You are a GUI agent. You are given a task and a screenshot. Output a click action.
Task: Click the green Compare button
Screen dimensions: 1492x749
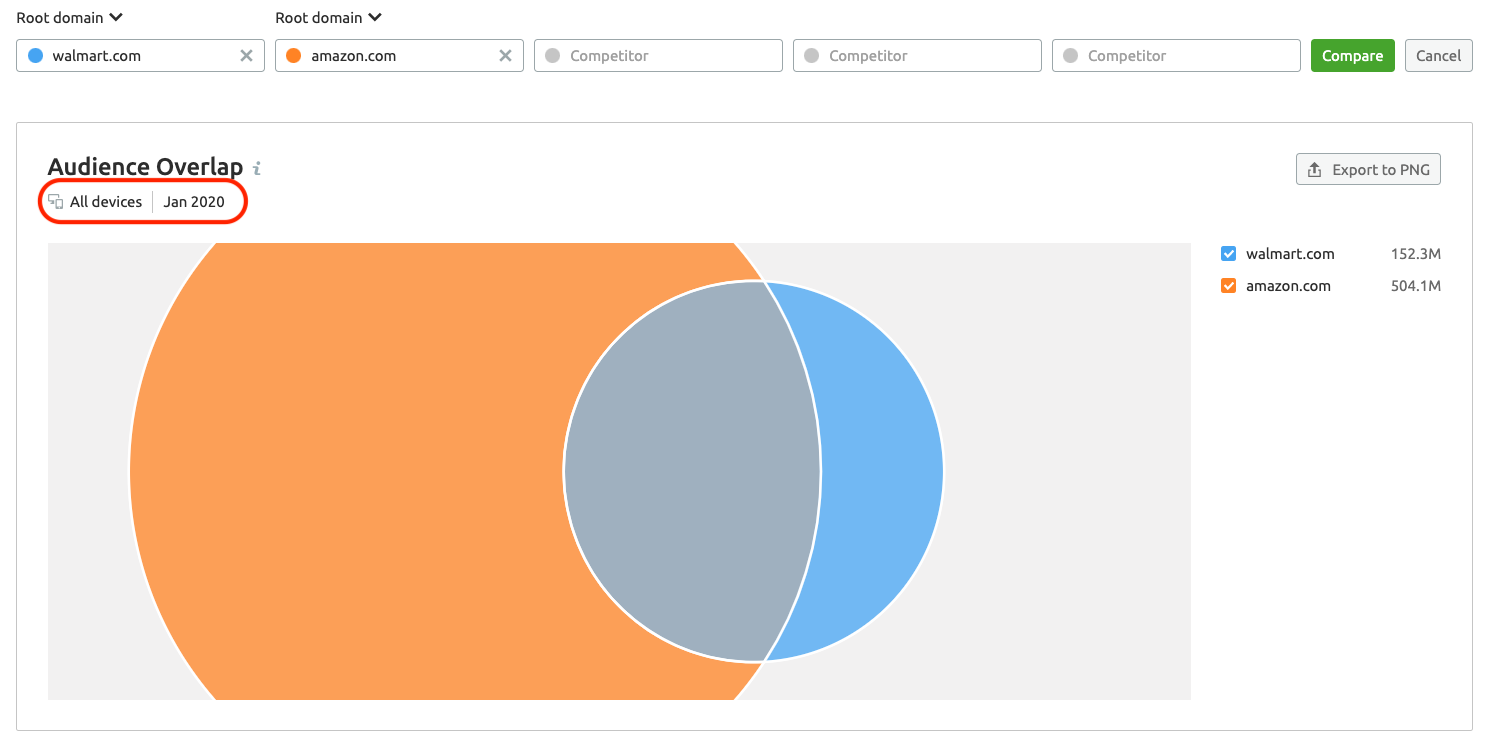click(1352, 56)
